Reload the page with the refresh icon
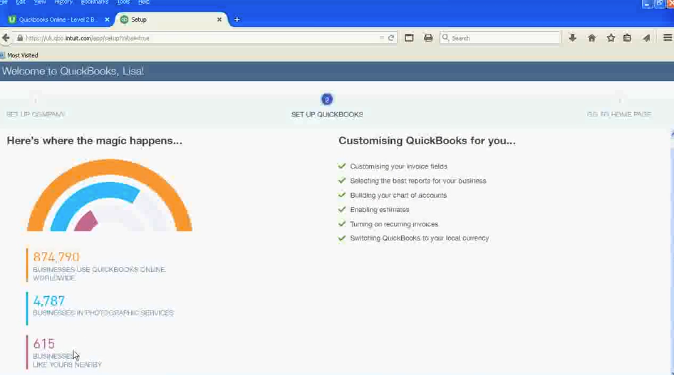This screenshot has width=674, height=375. 391,38
